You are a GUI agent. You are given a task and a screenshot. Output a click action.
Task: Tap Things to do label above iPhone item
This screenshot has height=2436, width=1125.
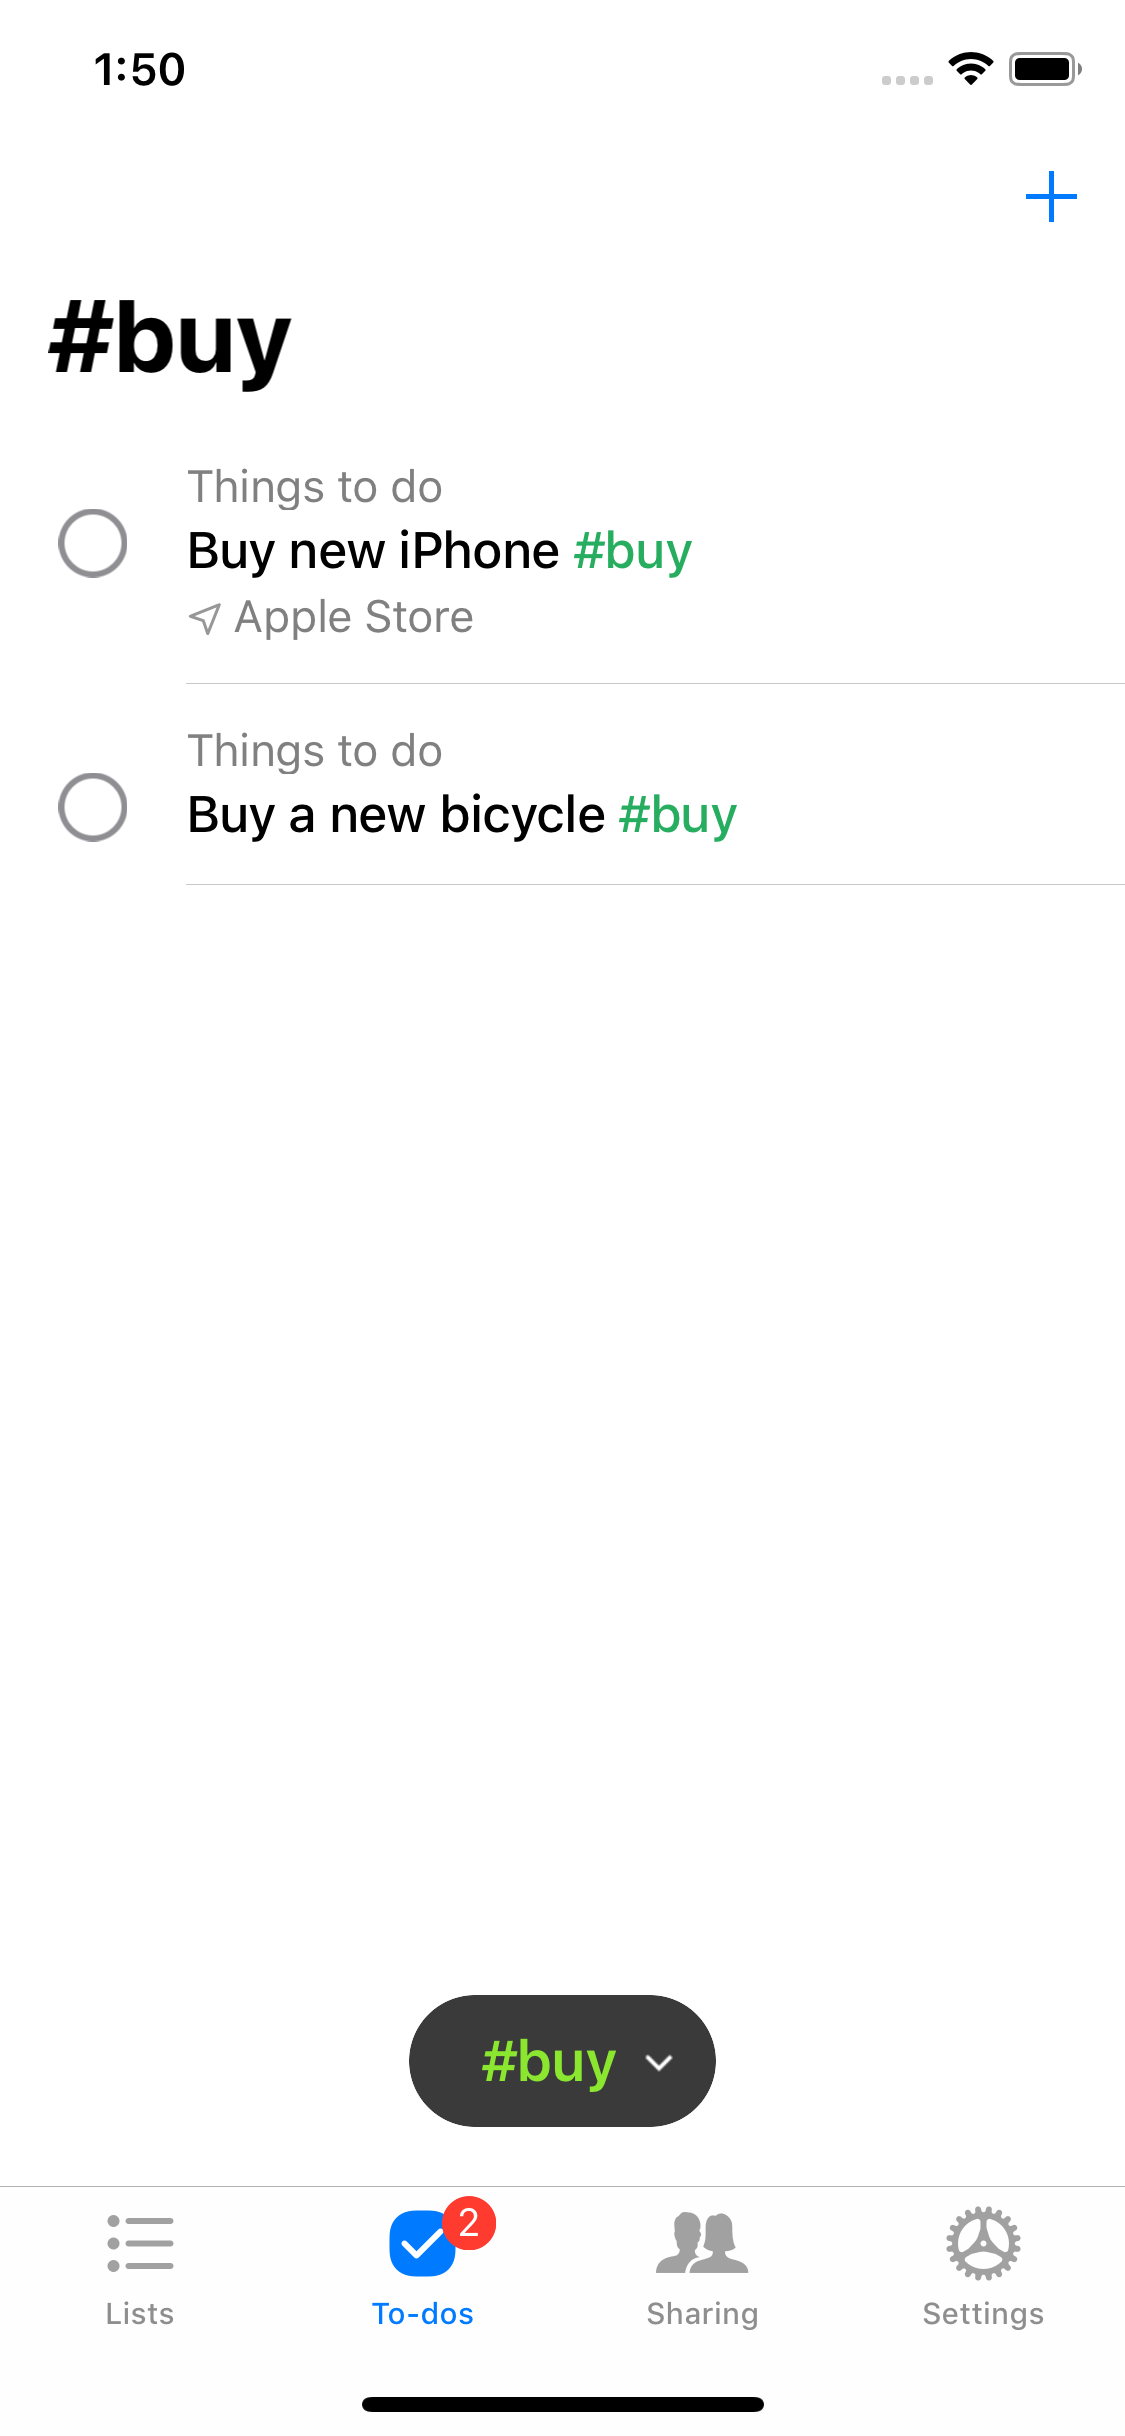pos(315,488)
